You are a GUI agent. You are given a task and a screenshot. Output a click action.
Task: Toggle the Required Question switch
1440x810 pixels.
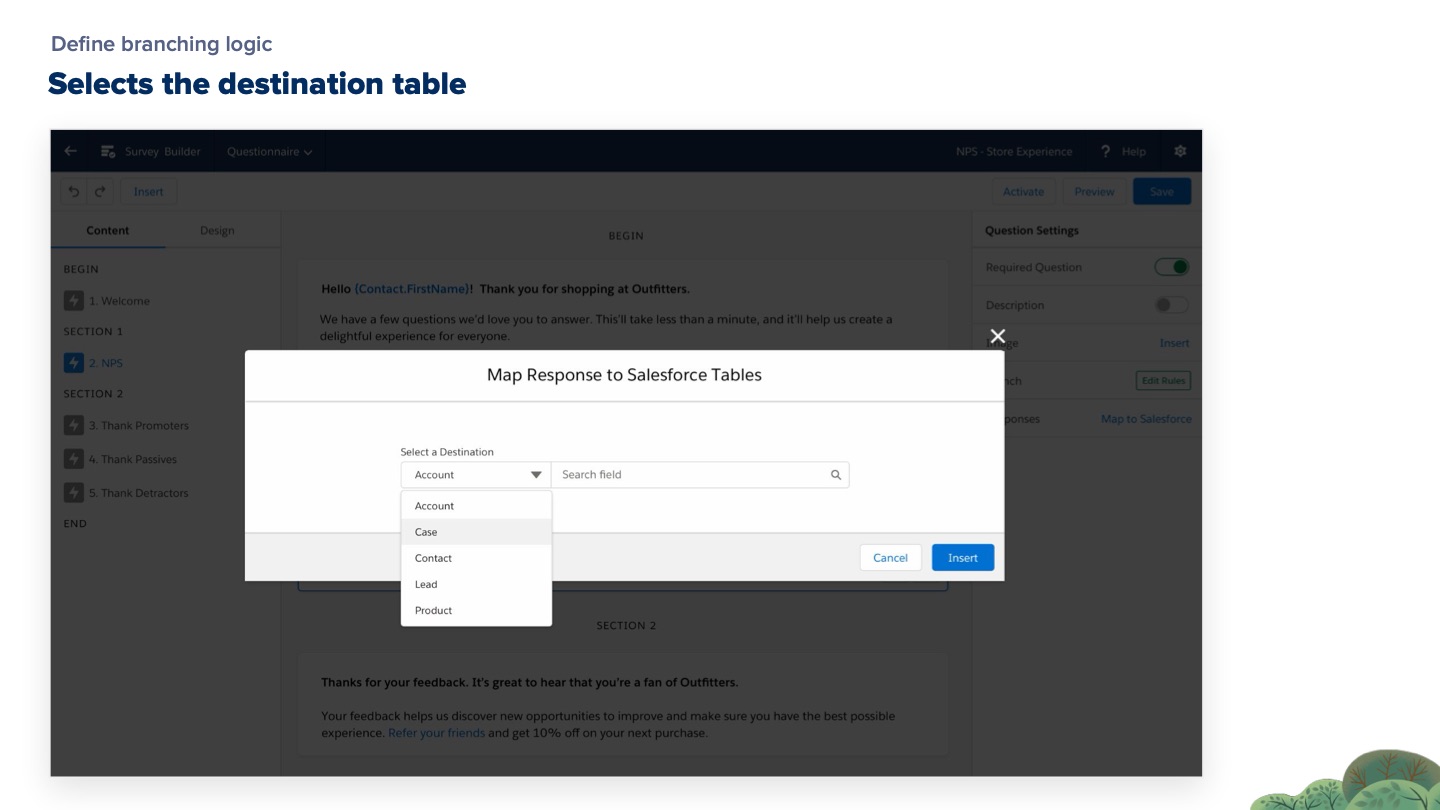tap(1172, 267)
